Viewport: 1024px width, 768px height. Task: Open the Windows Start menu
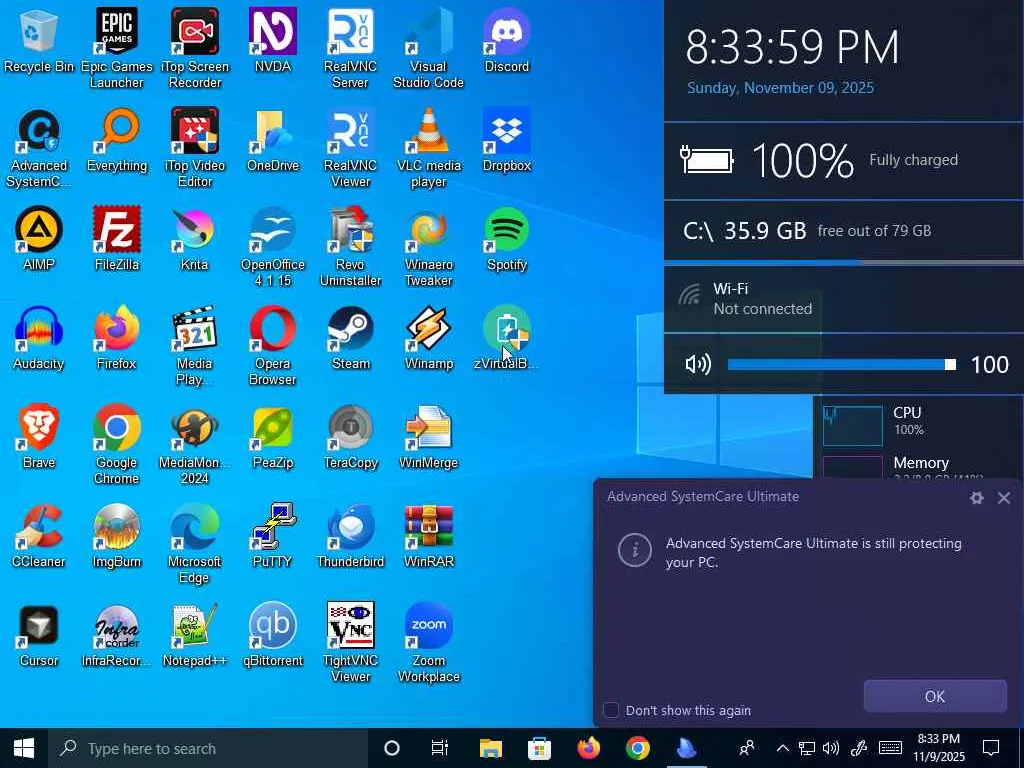pos(24,748)
